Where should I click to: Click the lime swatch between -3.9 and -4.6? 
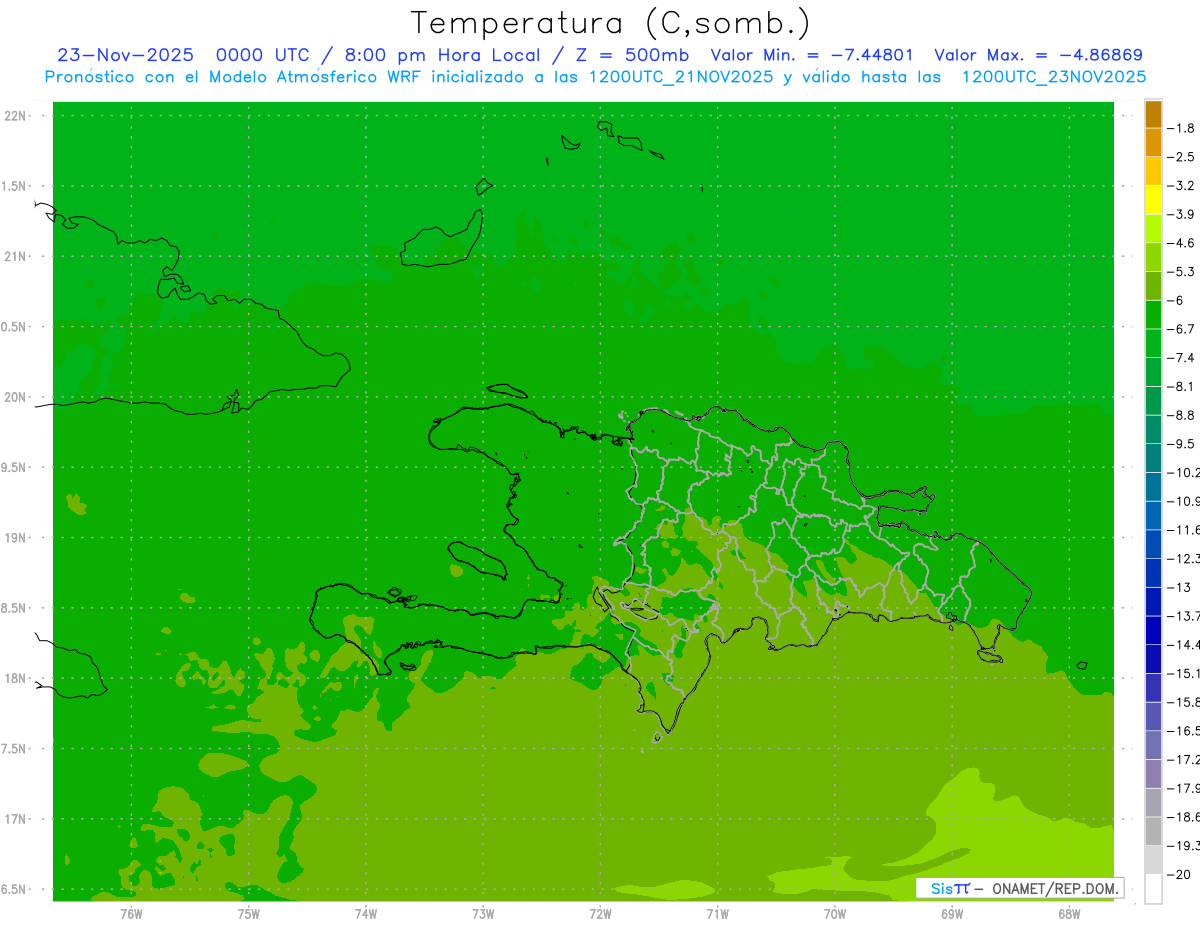click(1153, 228)
